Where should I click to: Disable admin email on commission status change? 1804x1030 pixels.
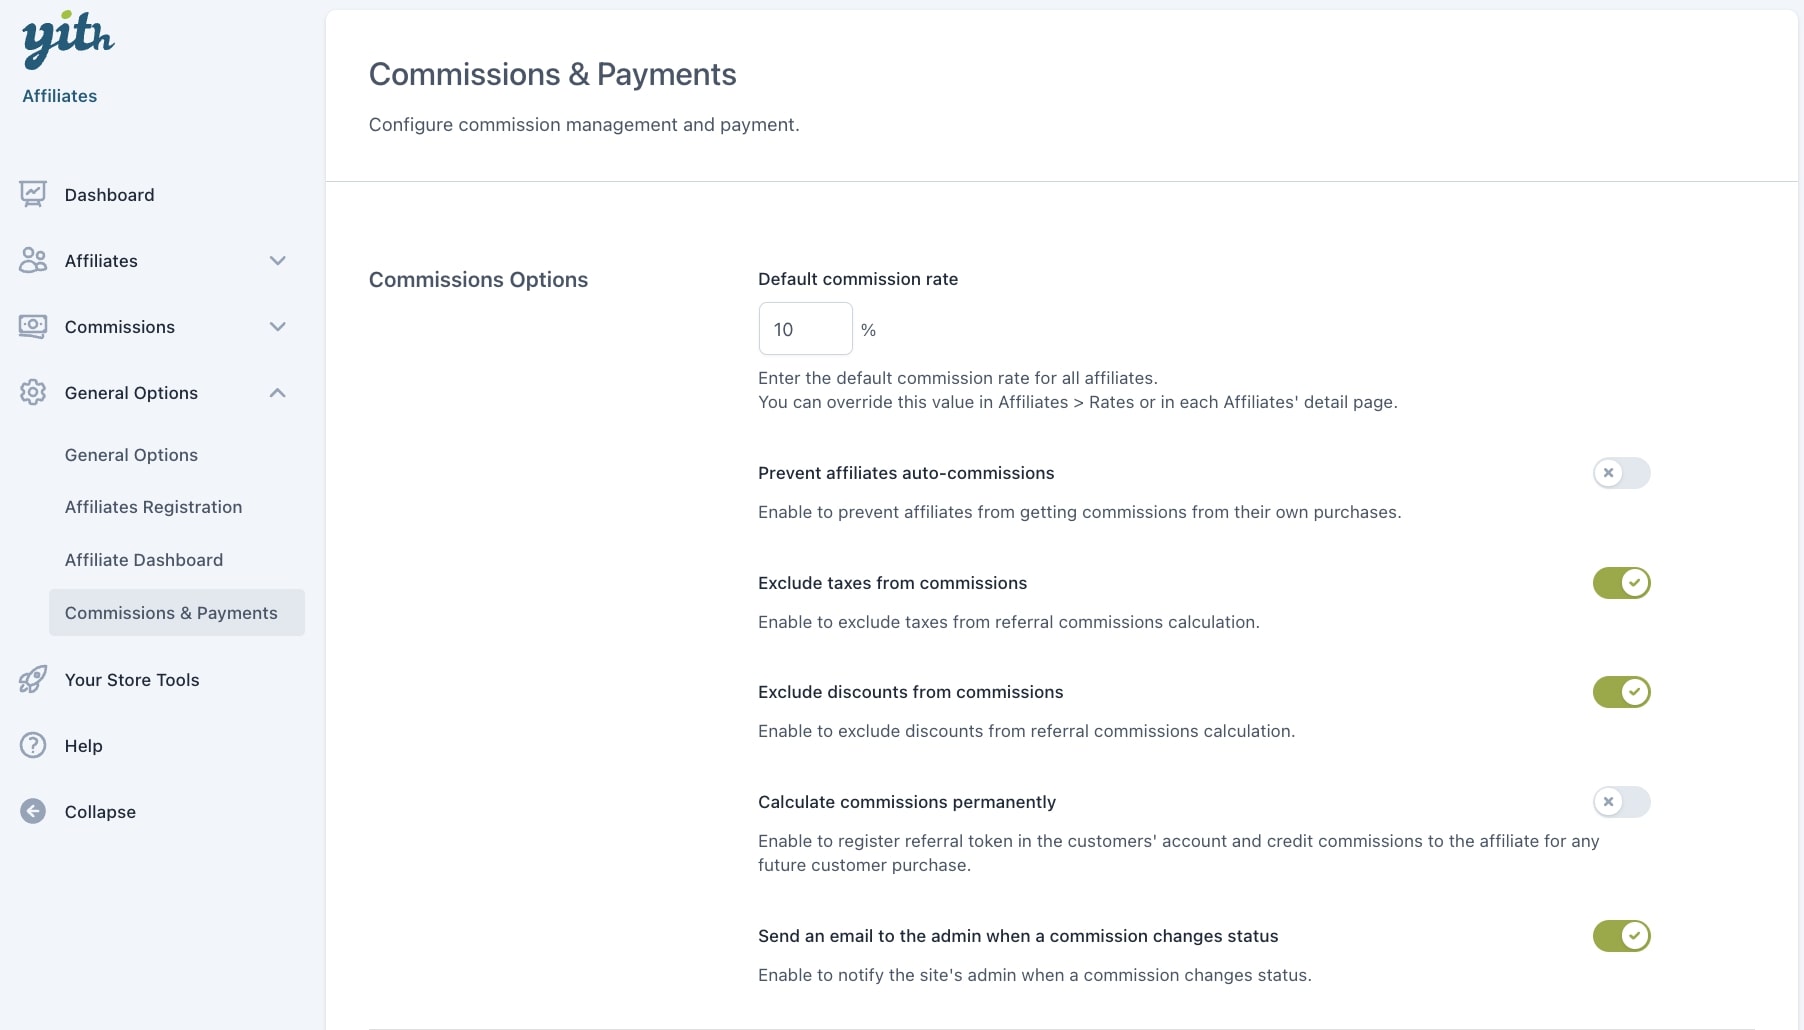(x=1621, y=936)
